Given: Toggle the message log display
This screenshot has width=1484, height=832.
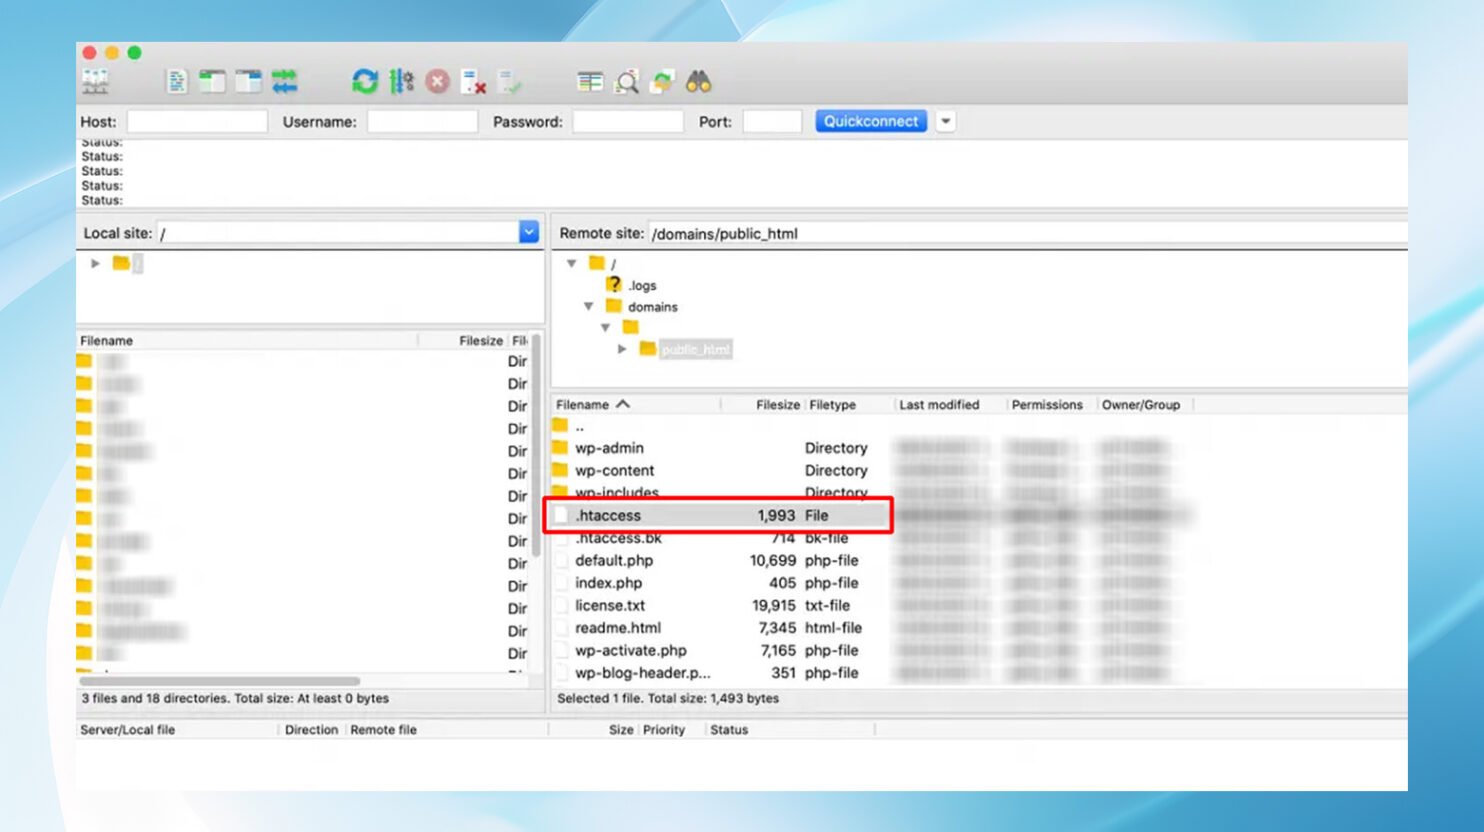Looking at the screenshot, I should click(177, 82).
